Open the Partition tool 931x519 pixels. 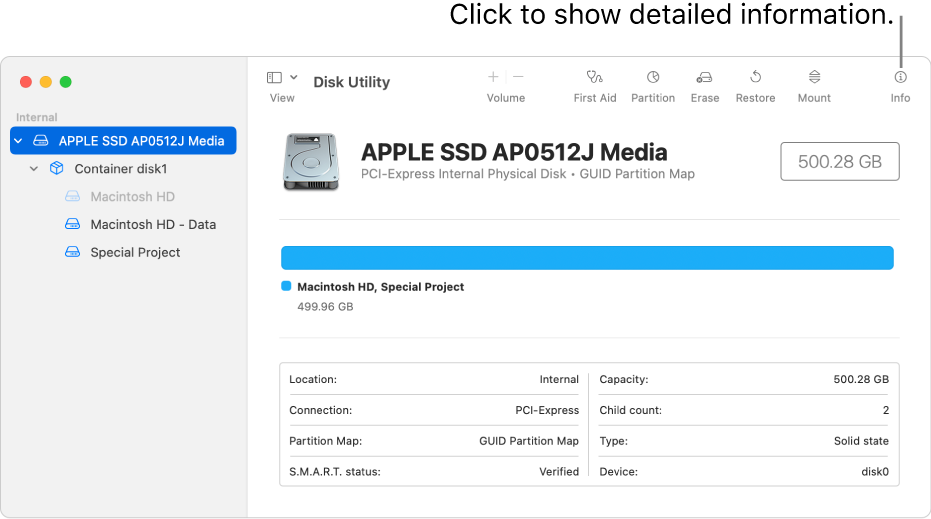click(653, 77)
